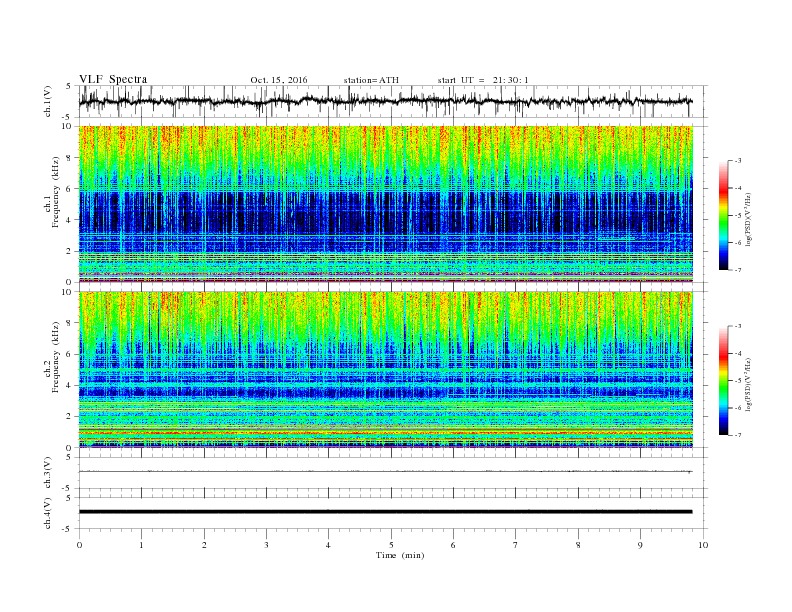This screenshot has height=612, width=792.
Task: Click time axis tick label "9"
Action: [640, 545]
